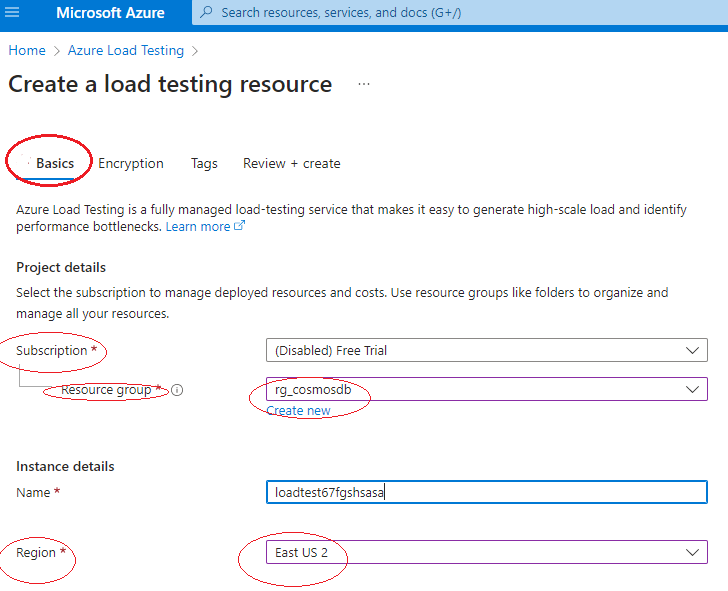Open the Learn more link
Viewport: 728px width, 591px height.
[x=198, y=227]
